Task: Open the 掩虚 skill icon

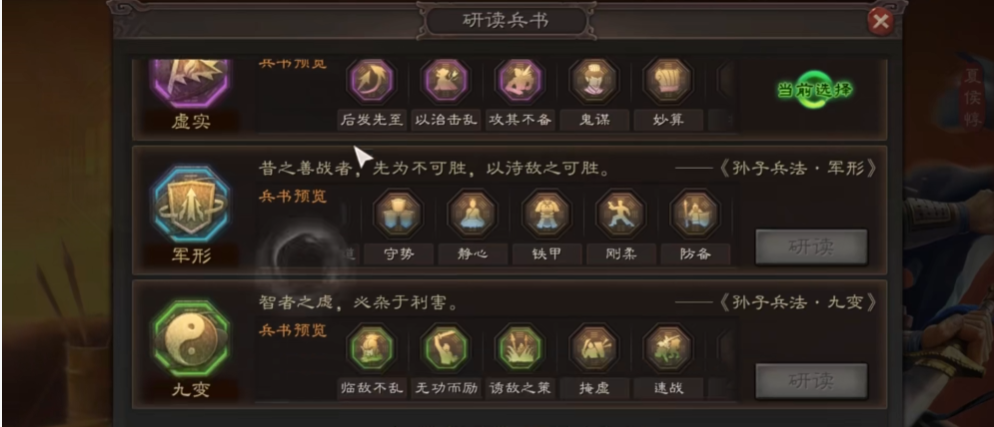Action: [594, 348]
